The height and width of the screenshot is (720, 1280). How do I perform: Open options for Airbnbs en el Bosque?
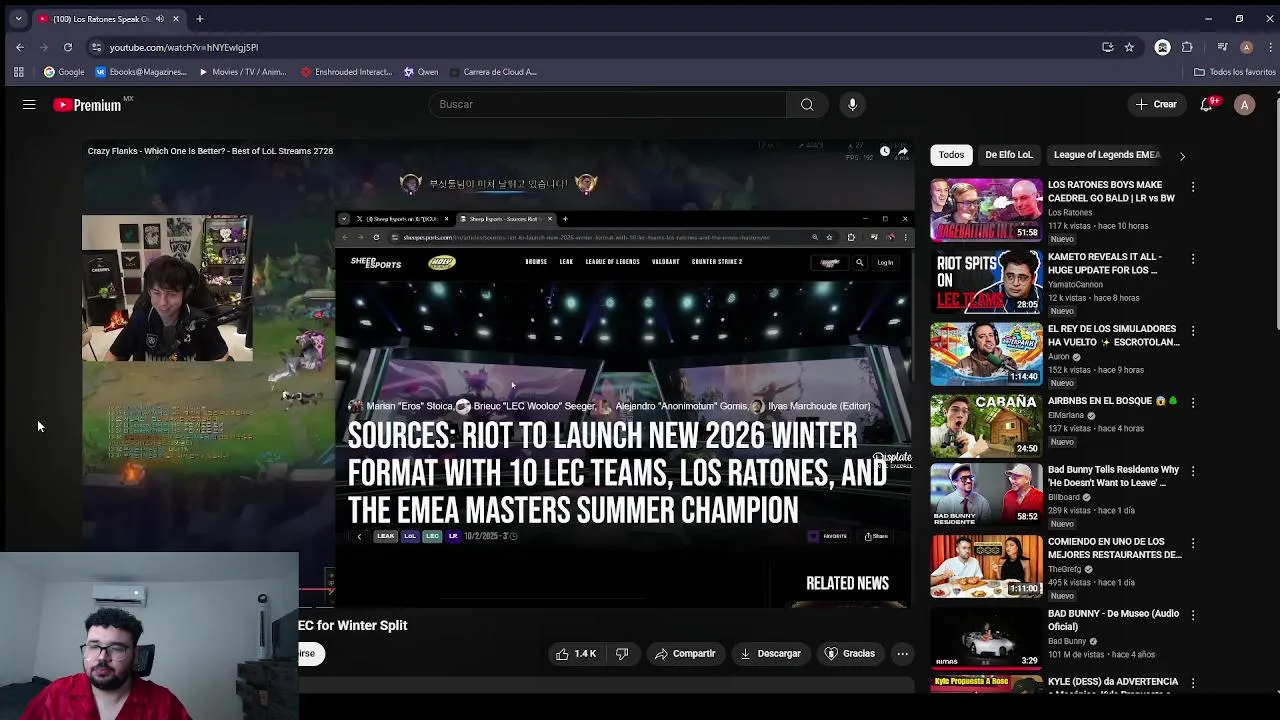1192,402
